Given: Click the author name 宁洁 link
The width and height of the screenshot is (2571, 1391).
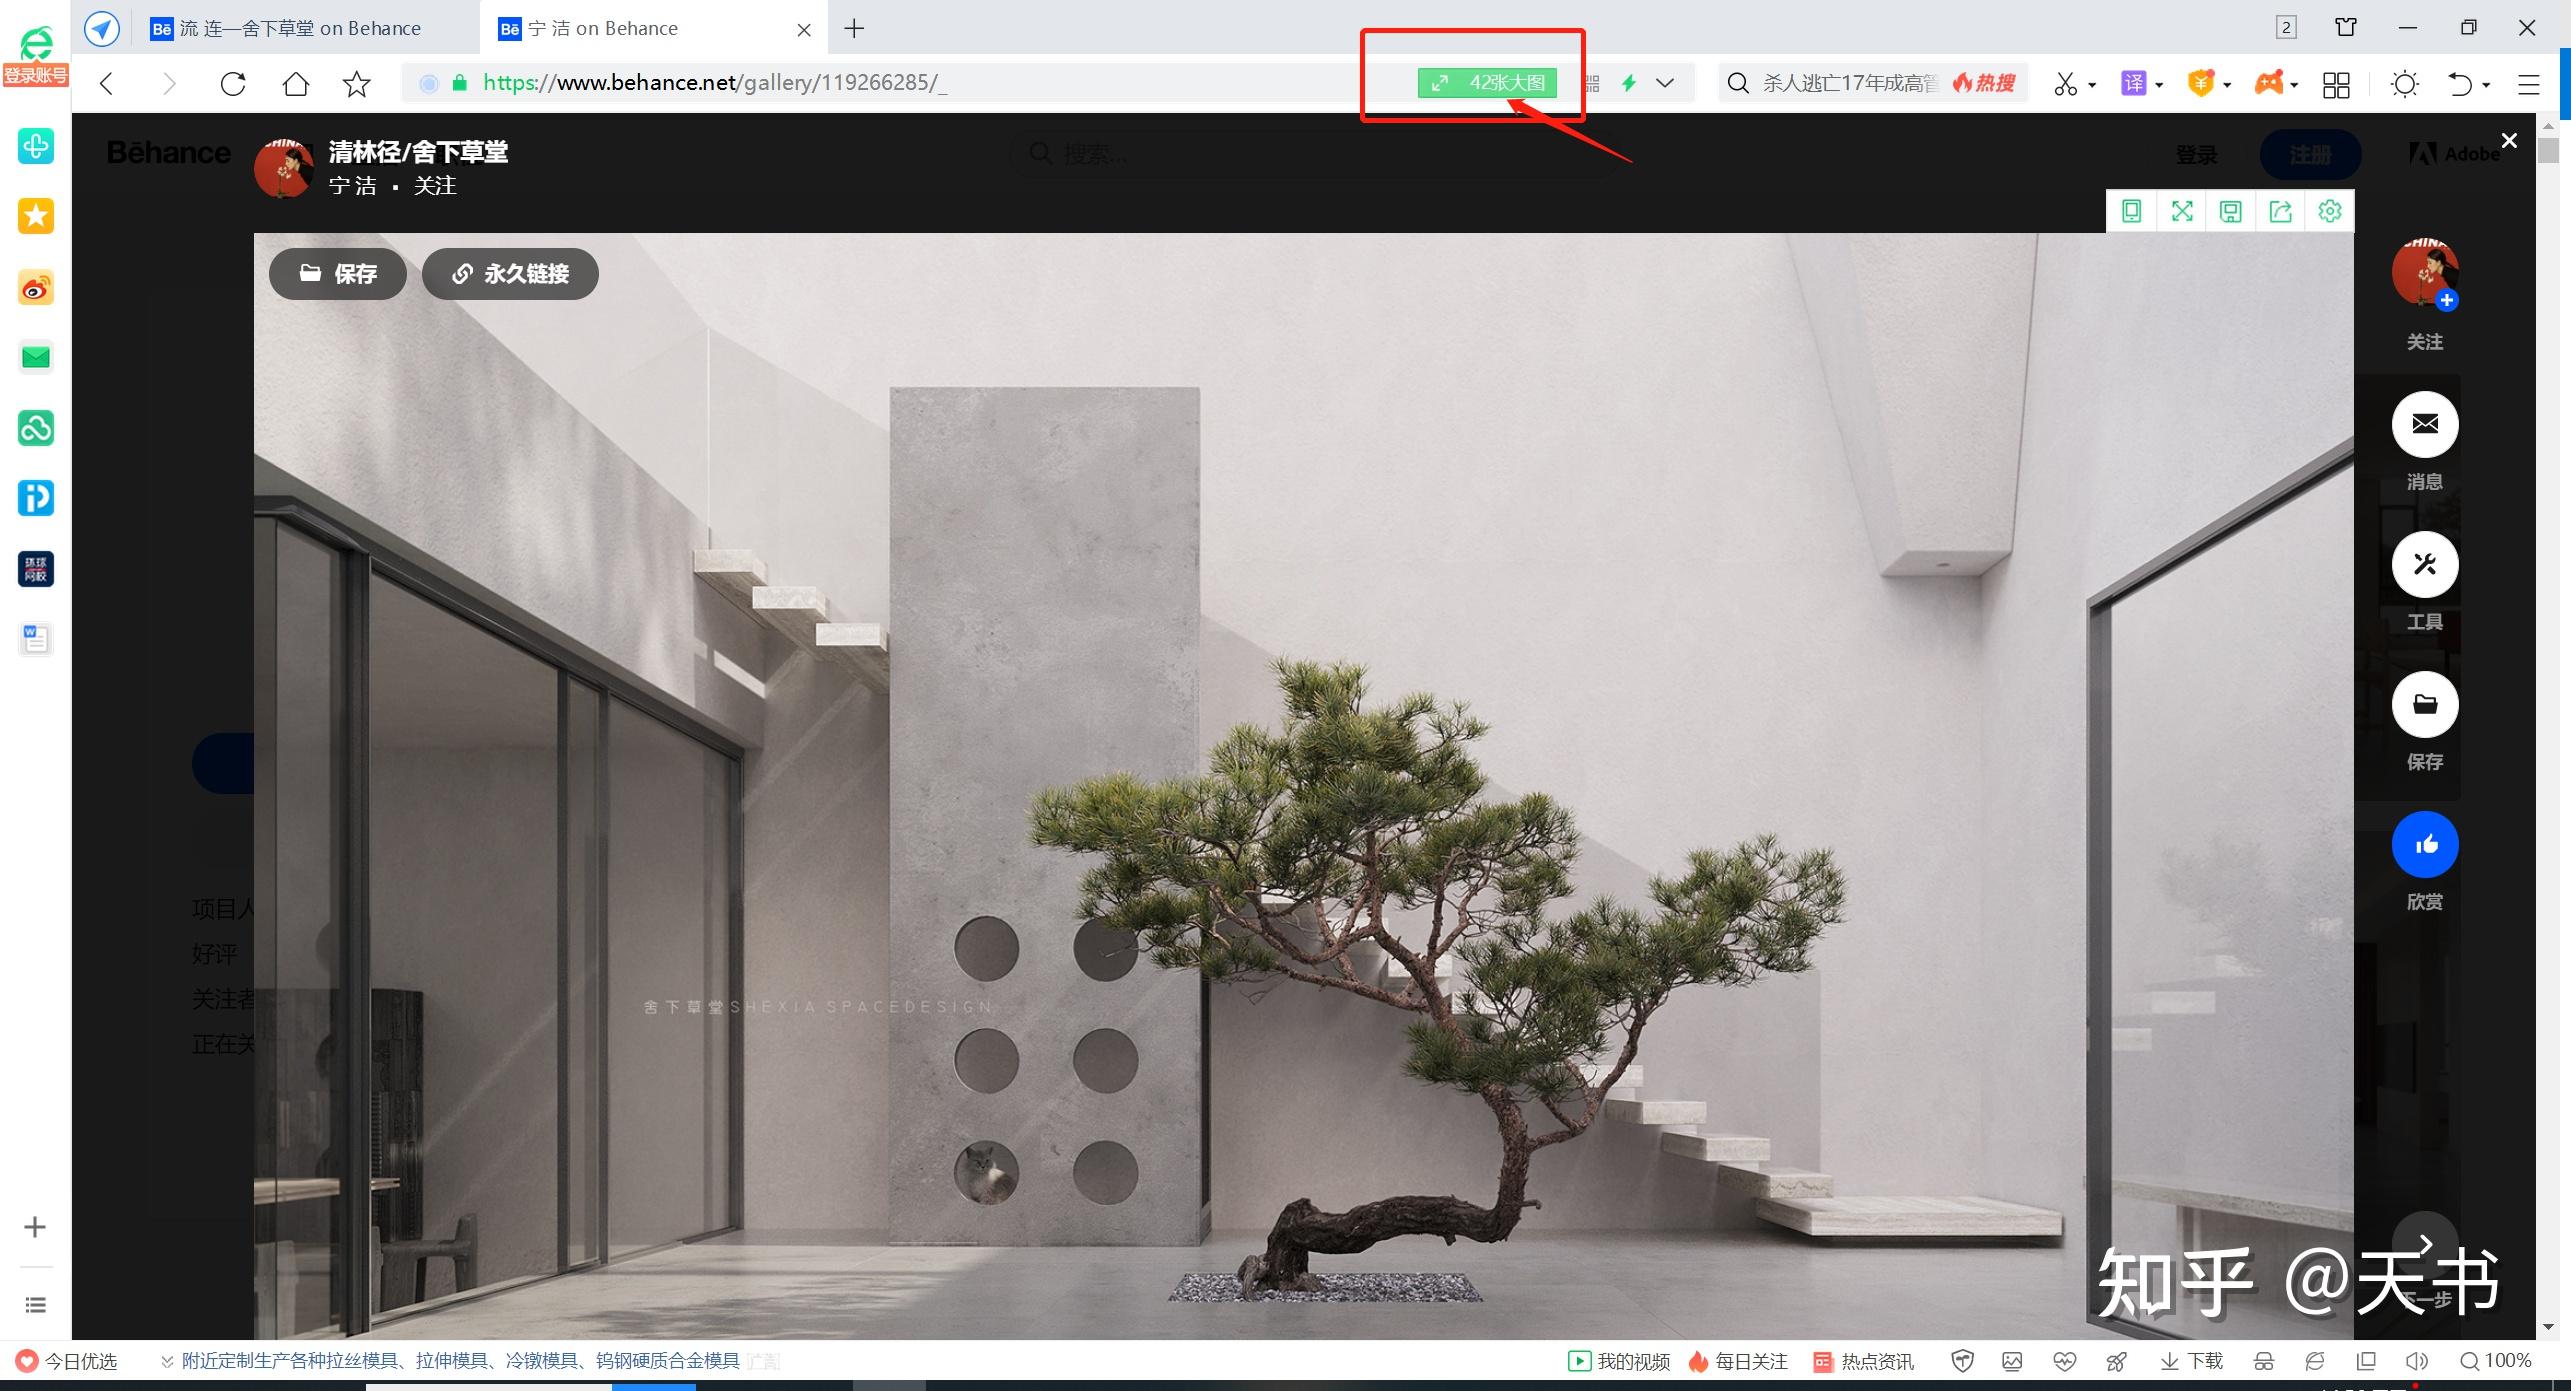Looking at the screenshot, I should pos(353,186).
